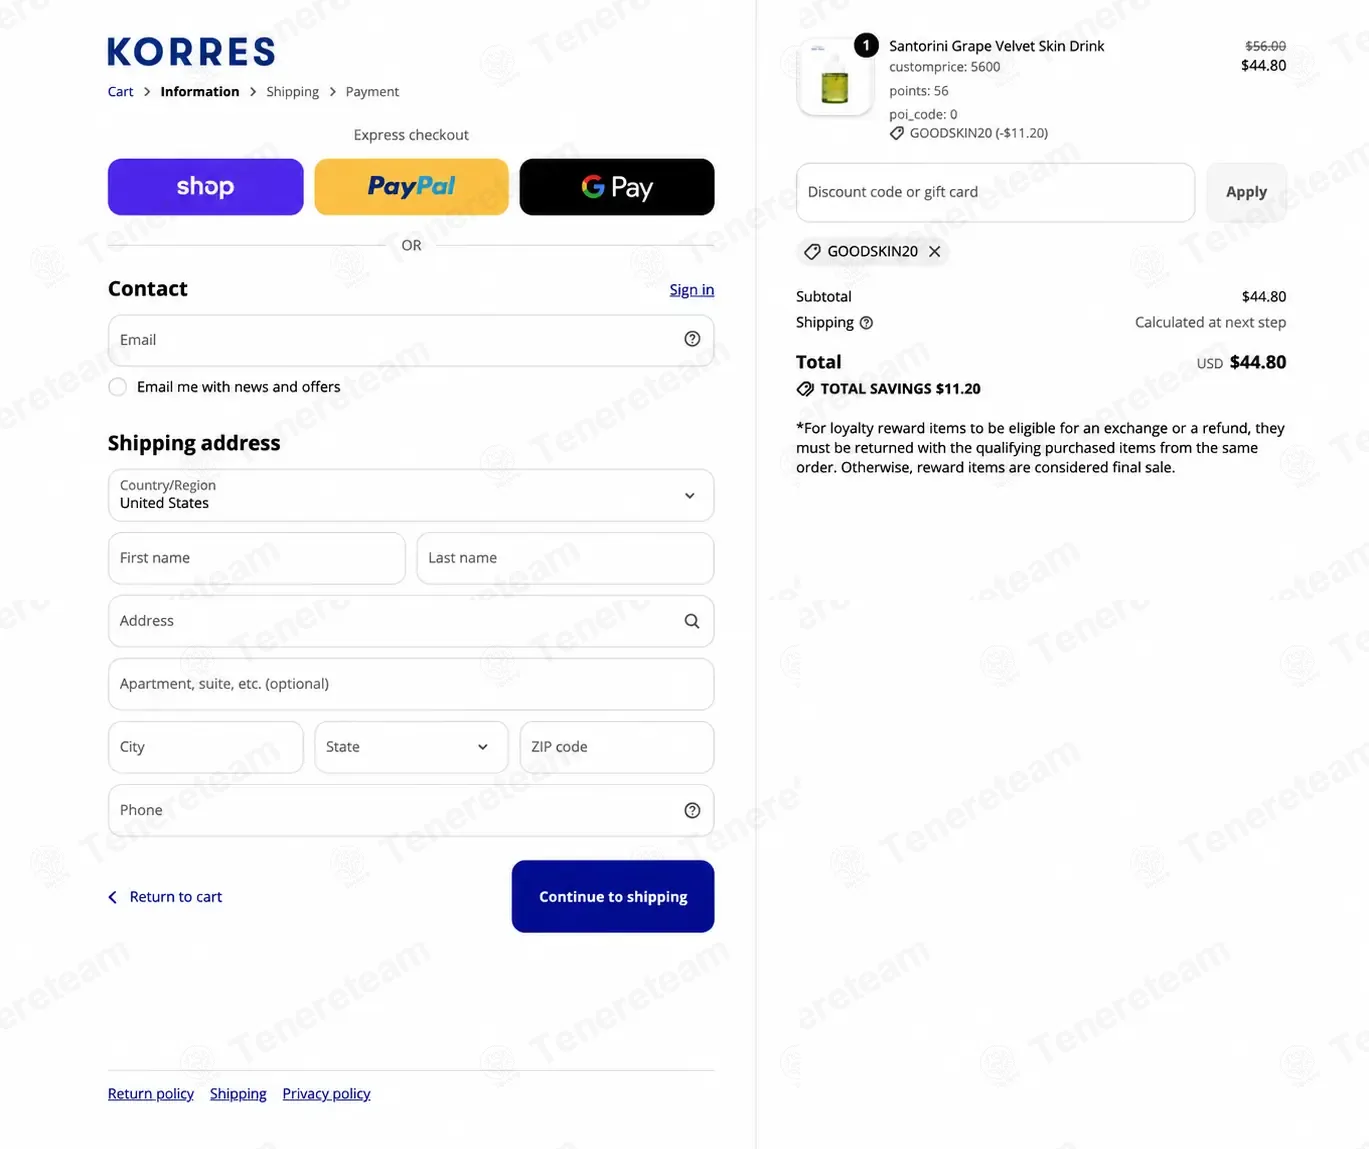Select PayPal express checkout

point(411,187)
